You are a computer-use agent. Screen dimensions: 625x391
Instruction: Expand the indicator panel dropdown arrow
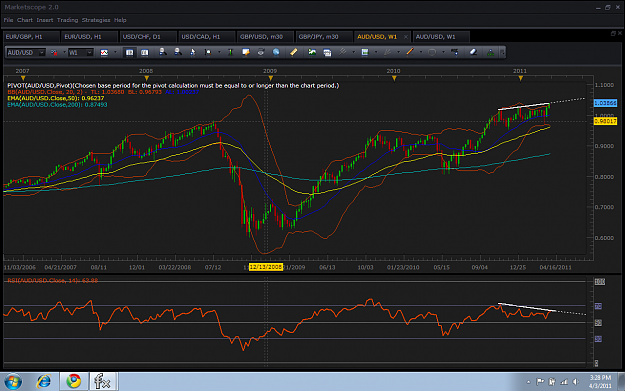point(376,52)
